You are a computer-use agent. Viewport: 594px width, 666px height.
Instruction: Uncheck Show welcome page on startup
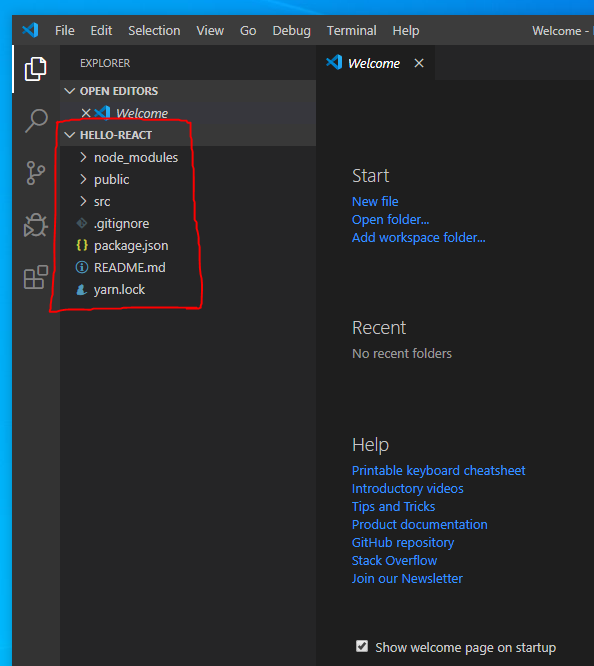pos(362,646)
